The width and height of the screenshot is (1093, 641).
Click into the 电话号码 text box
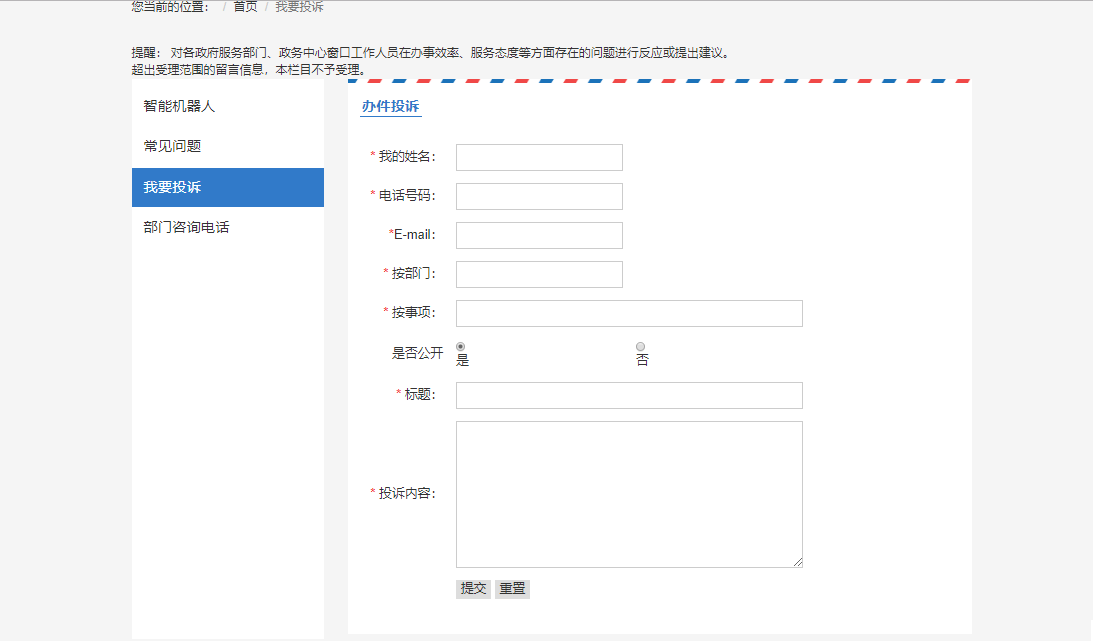tap(539, 196)
